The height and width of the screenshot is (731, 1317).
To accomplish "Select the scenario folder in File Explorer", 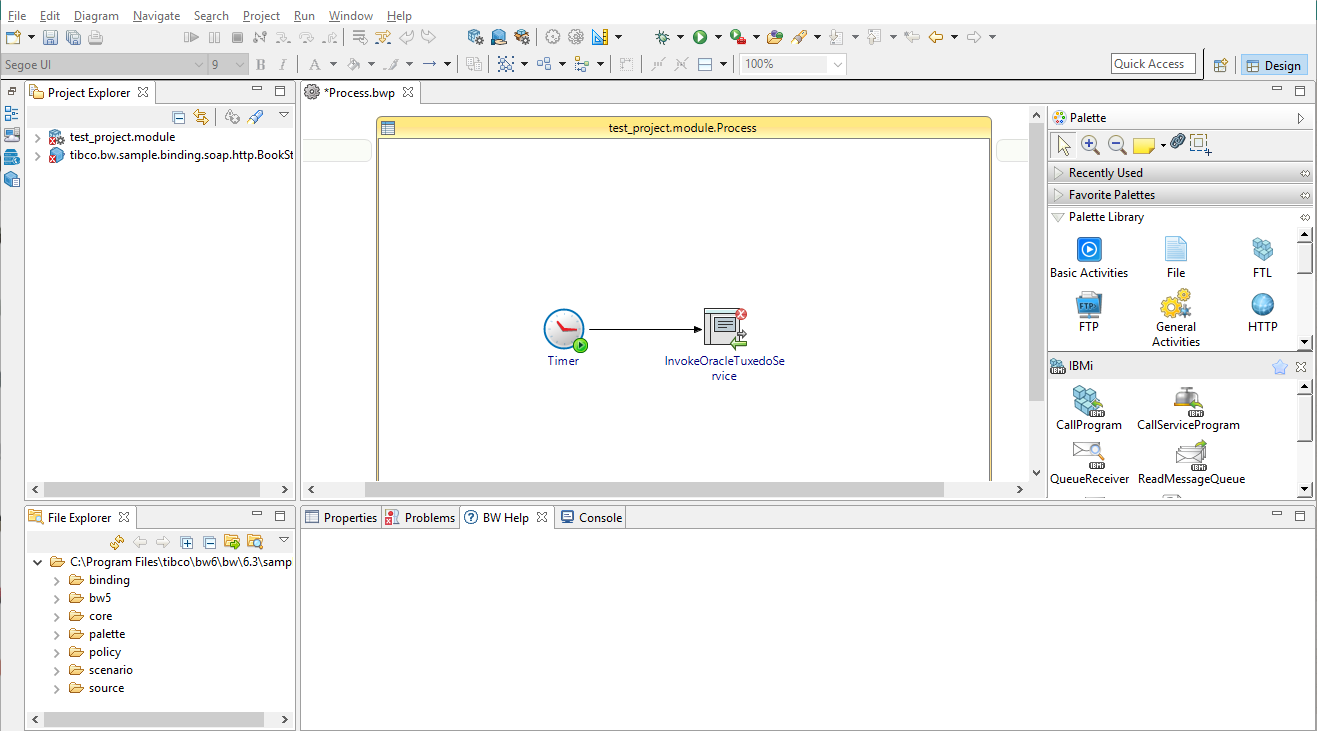I will click(x=111, y=670).
